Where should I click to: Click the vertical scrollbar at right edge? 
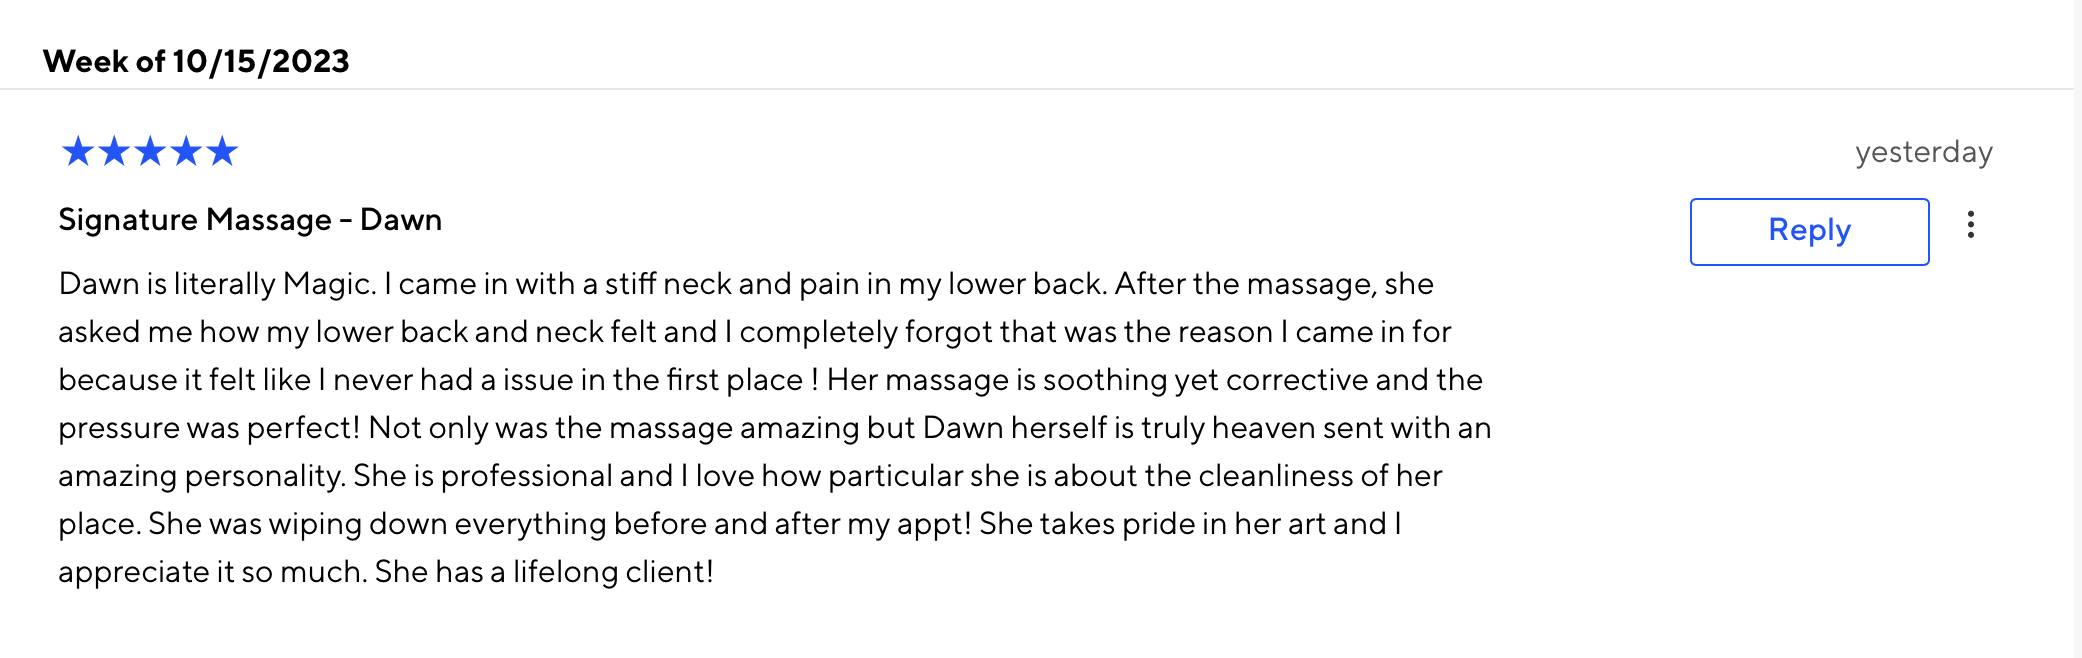2077,329
